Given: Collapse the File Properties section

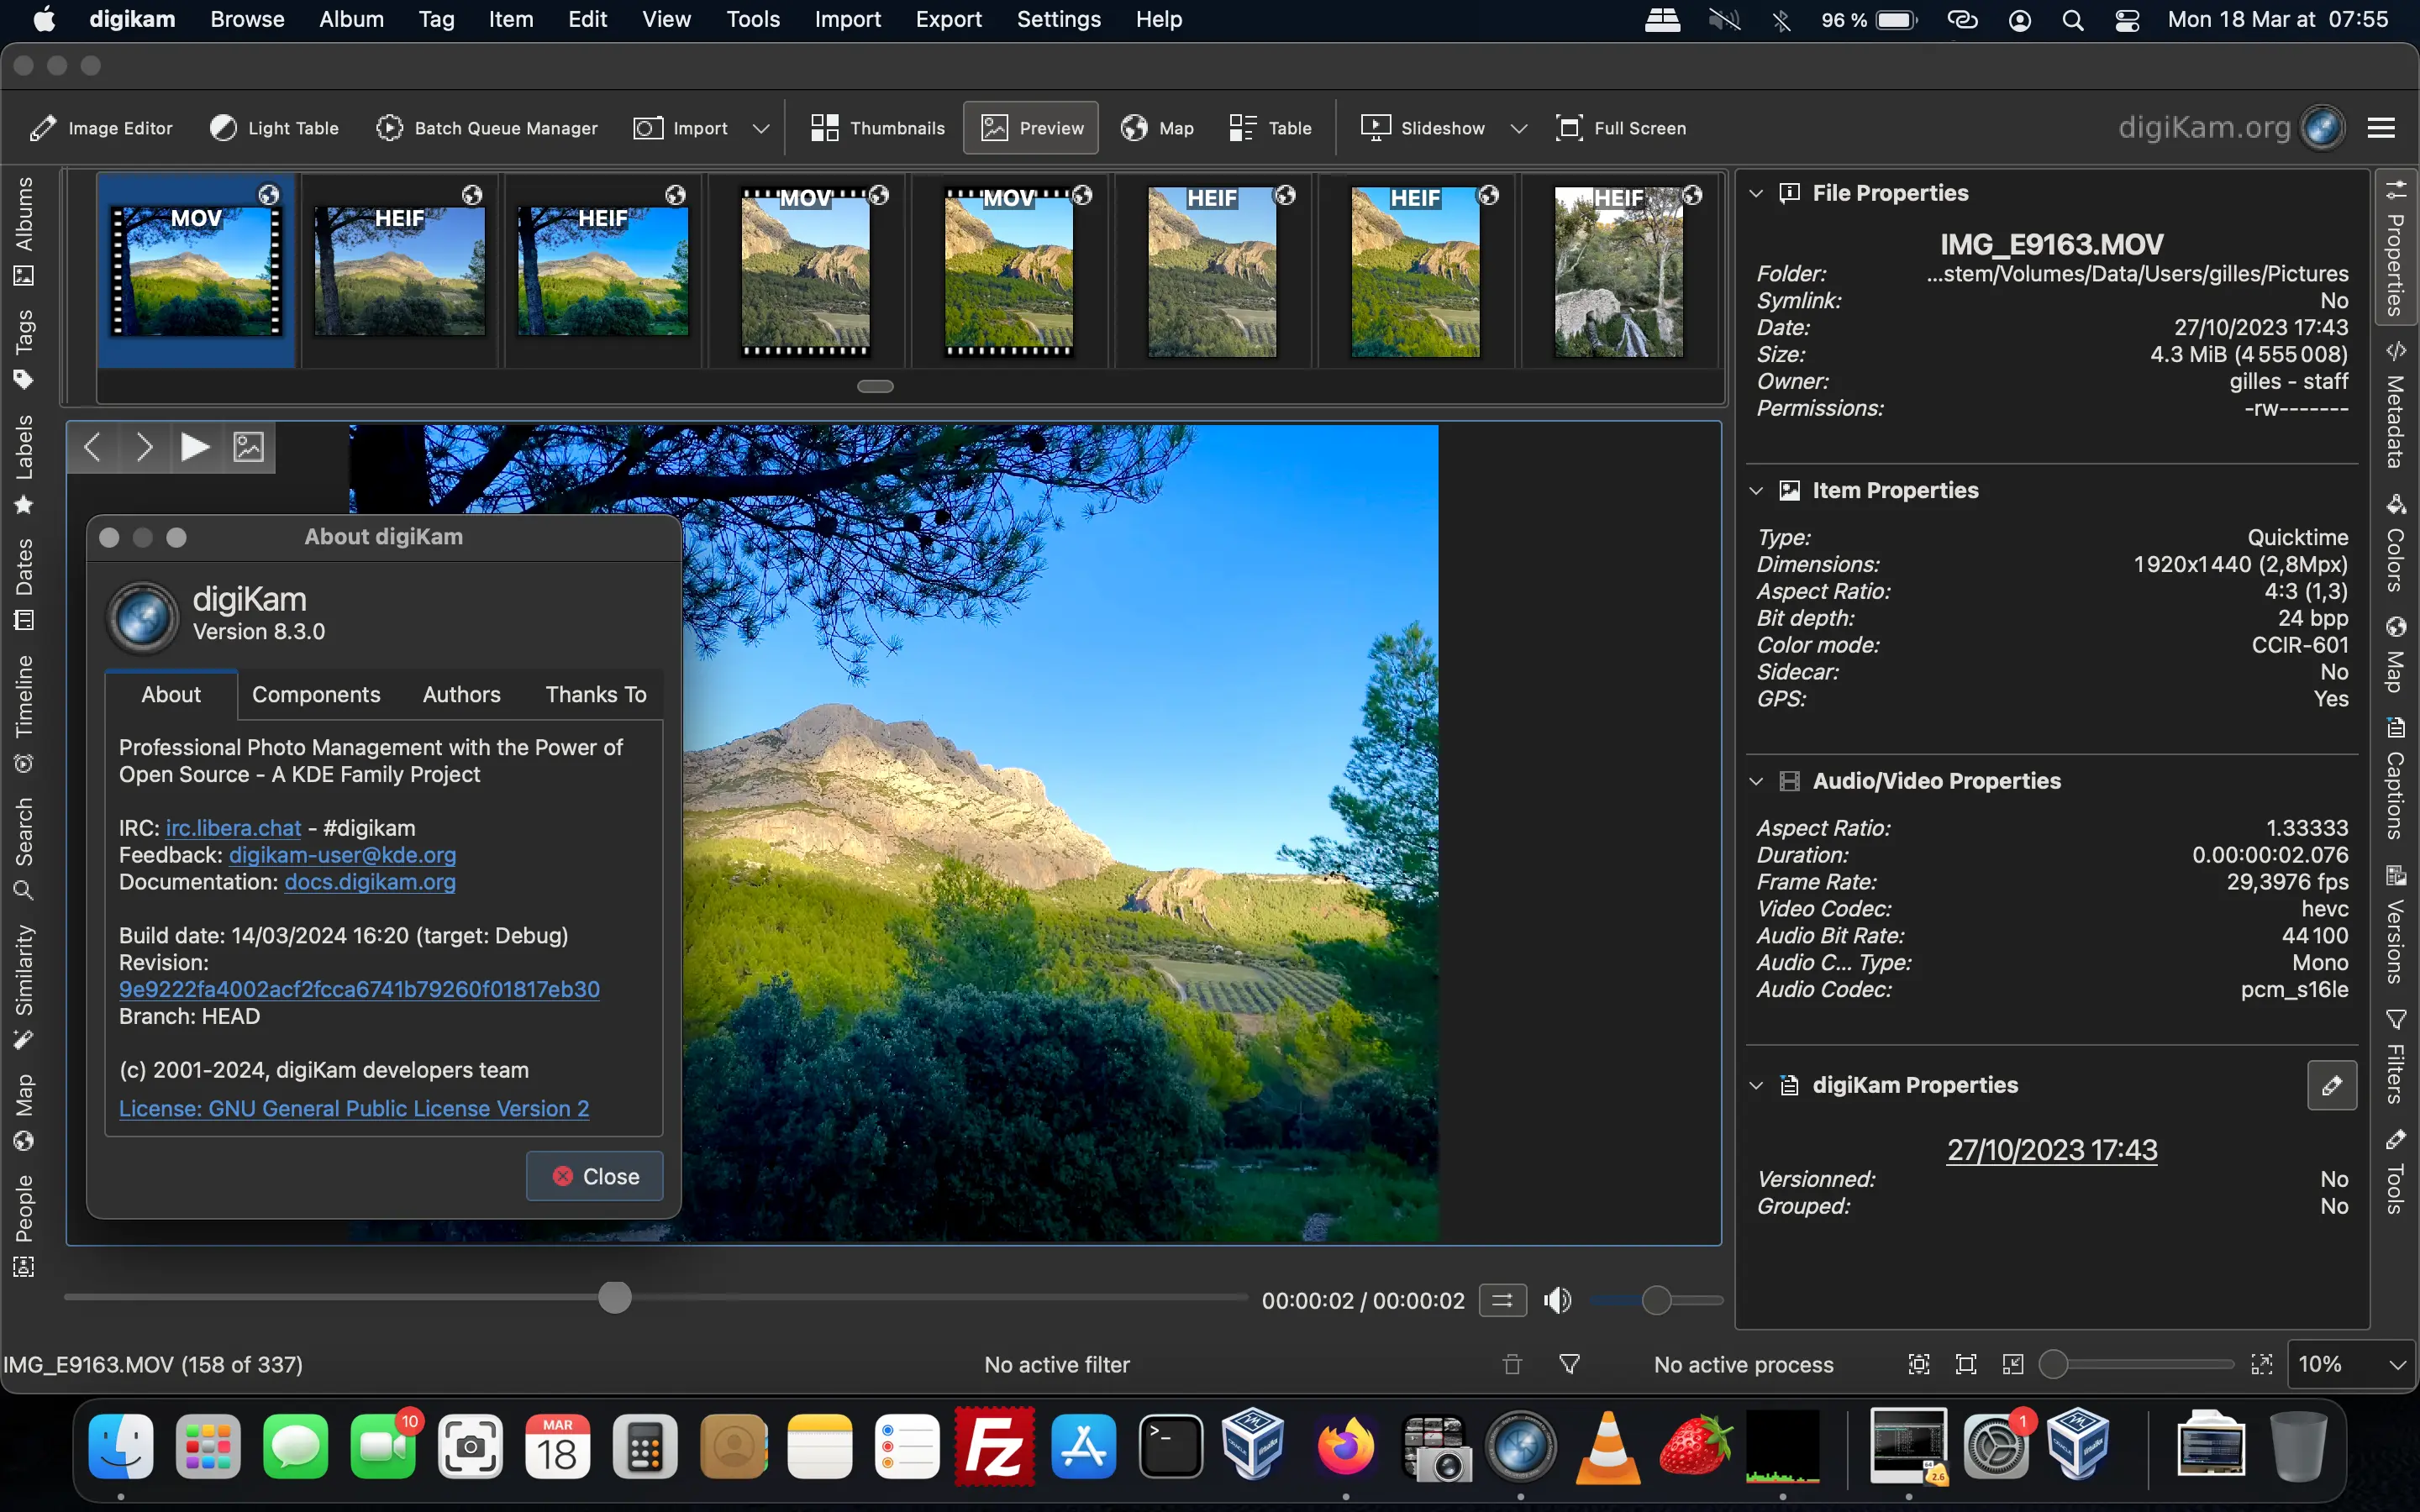Looking at the screenshot, I should 1757,192.
